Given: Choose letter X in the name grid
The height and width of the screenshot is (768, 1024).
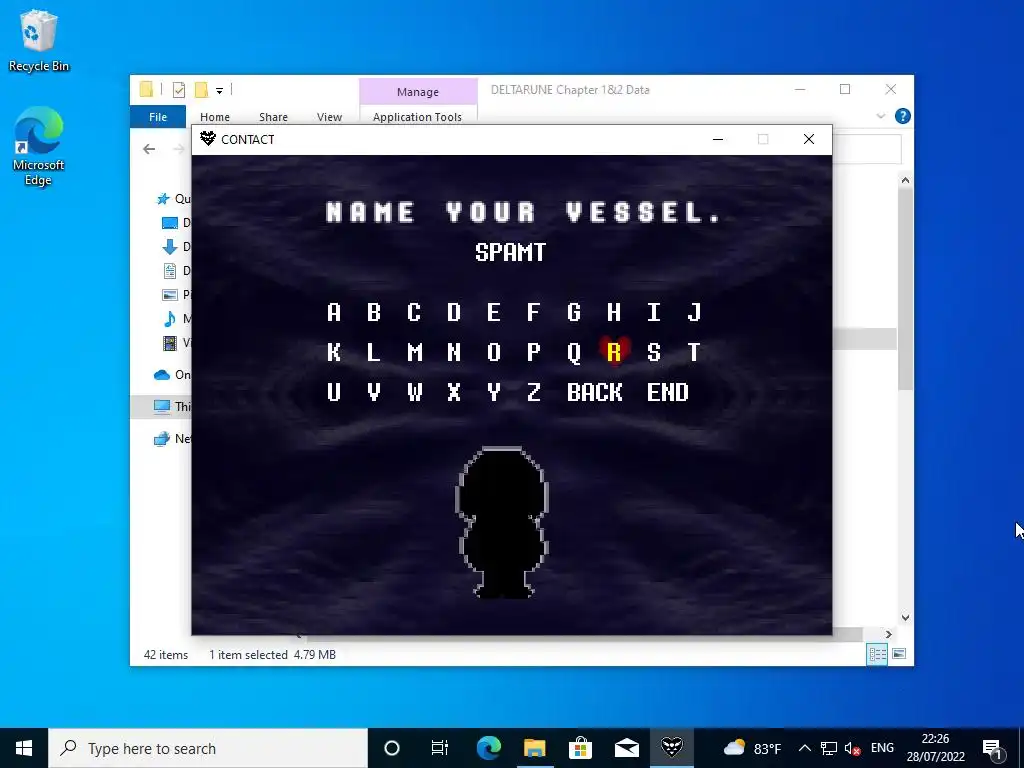Looking at the screenshot, I should click(x=453, y=392).
